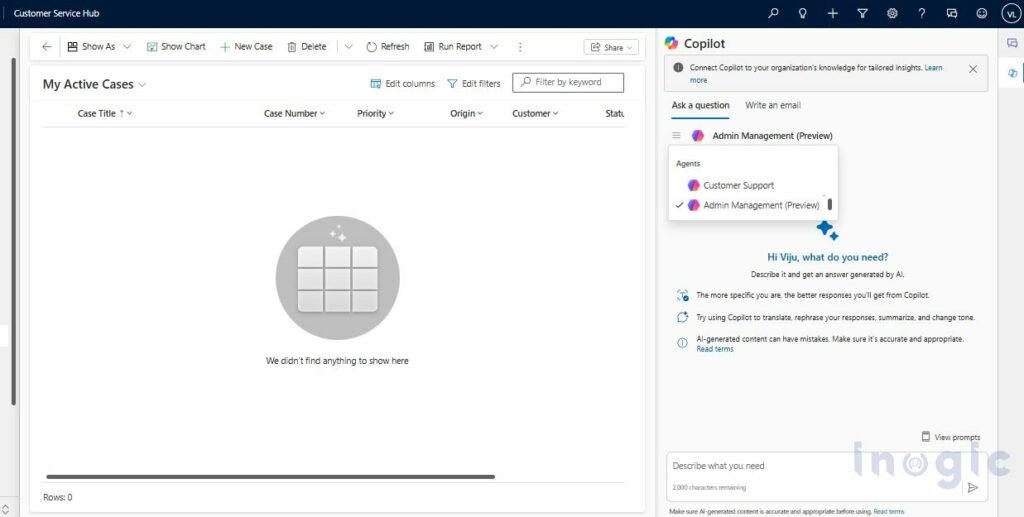This screenshot has width=1024, height=517.
Task: Refresh the cases list
Action: pos(388,47)
